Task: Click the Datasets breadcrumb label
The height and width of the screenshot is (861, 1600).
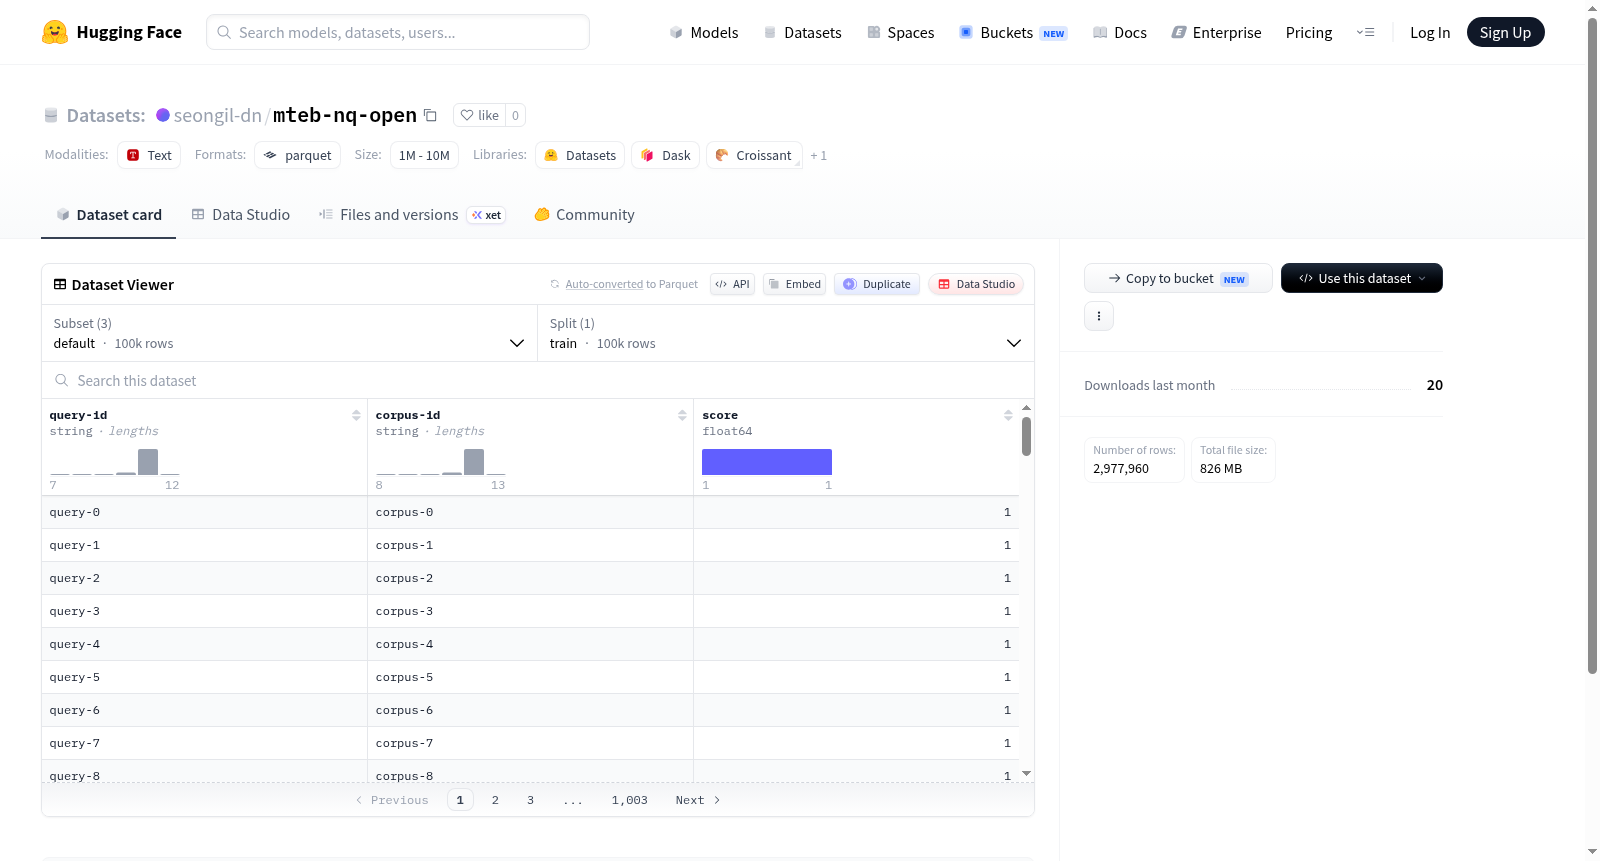Action: tap(106, 115)
